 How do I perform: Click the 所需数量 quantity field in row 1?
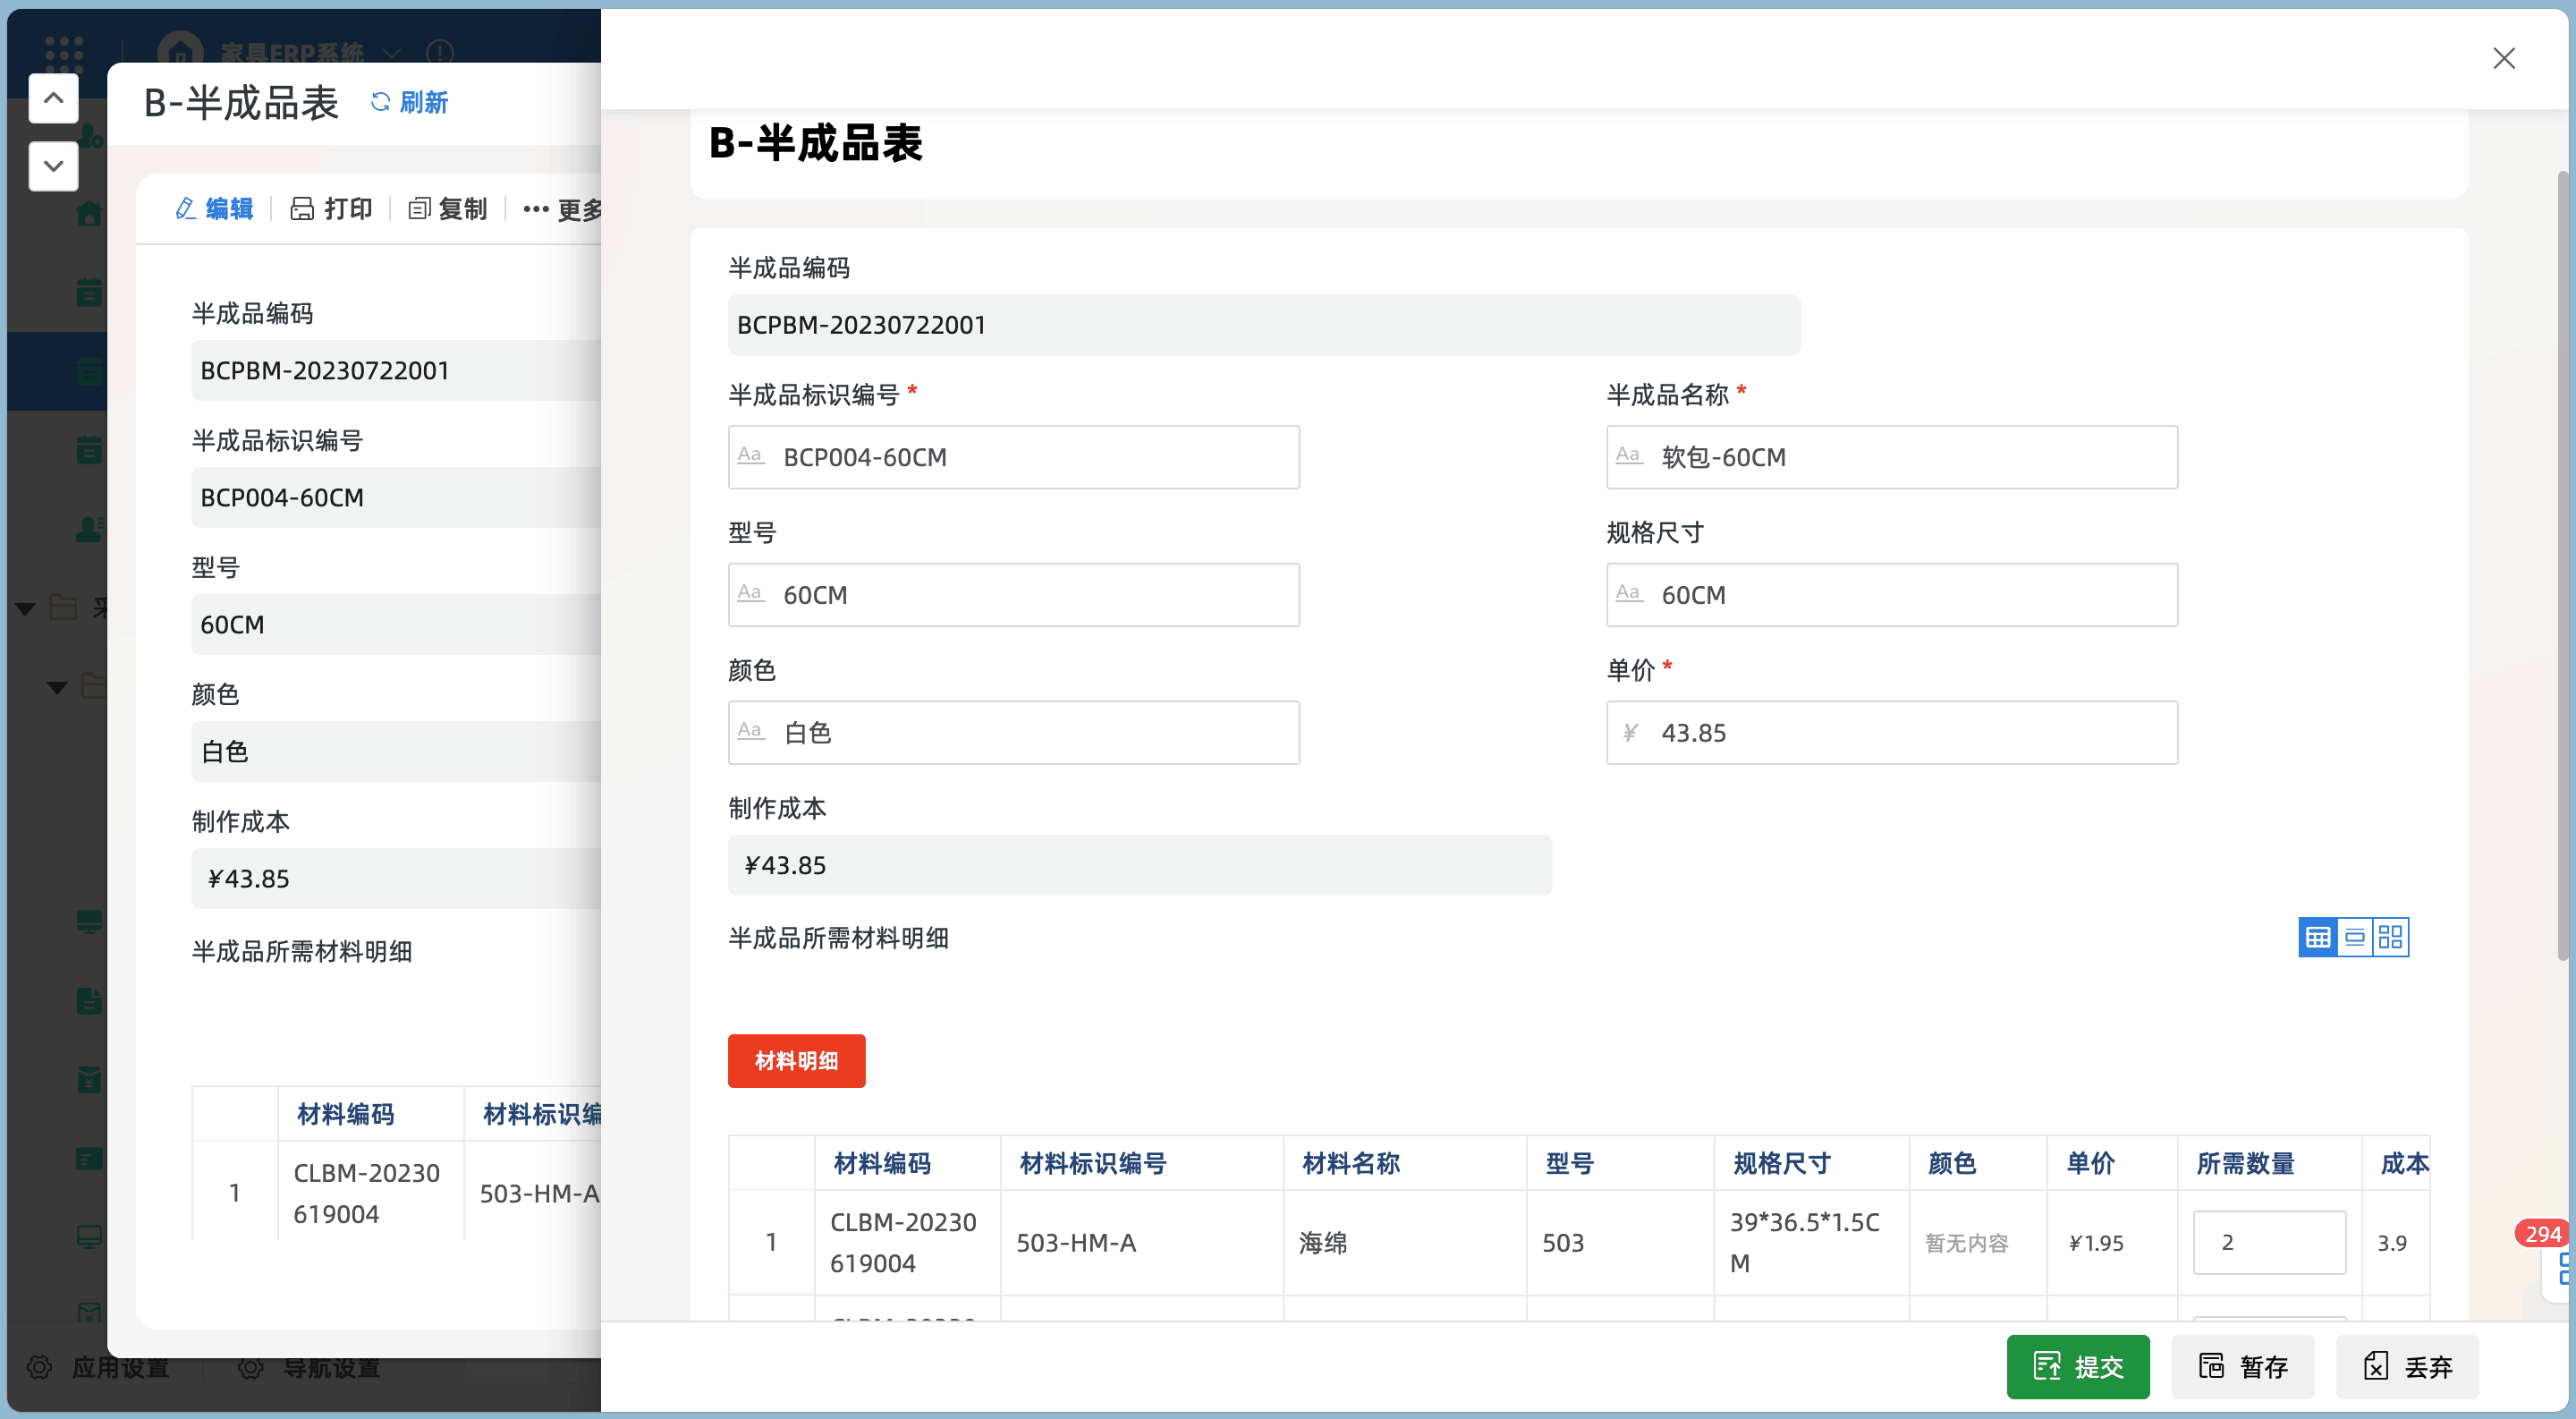point(2268,1242)
